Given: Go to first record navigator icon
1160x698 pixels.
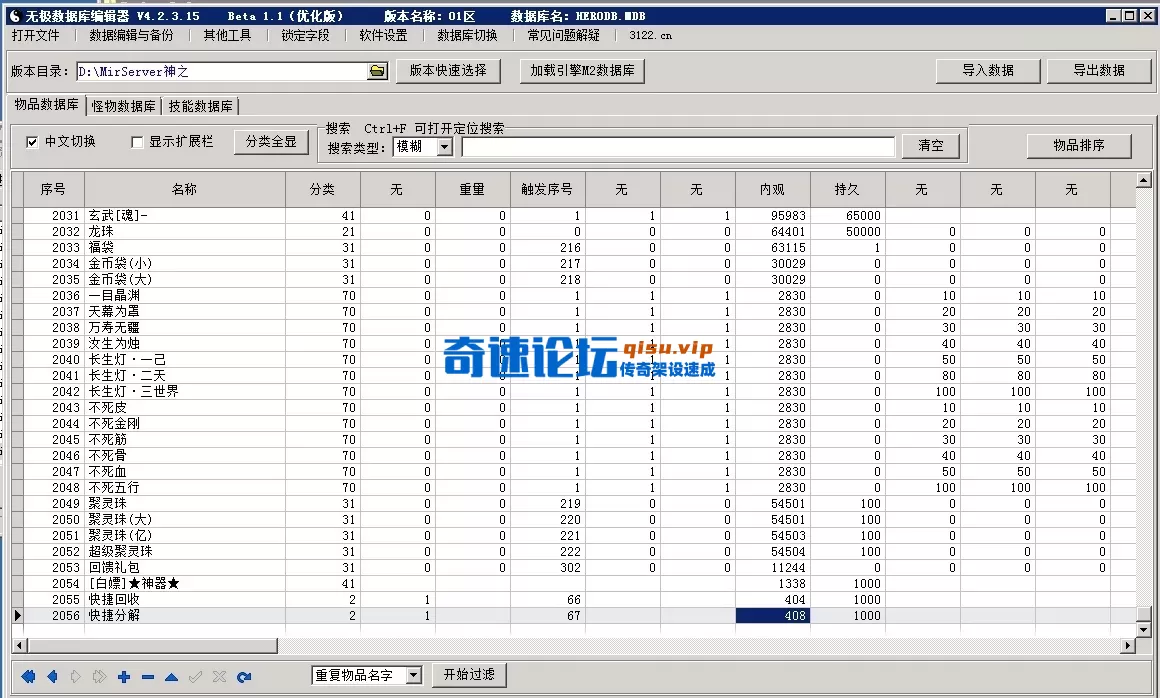Looking at the screenshot, I should coord(28,677).
